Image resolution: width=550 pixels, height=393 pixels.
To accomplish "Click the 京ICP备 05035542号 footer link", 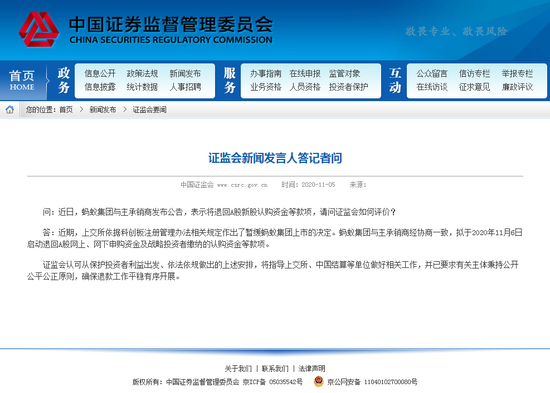I will [x=273, y=382].
